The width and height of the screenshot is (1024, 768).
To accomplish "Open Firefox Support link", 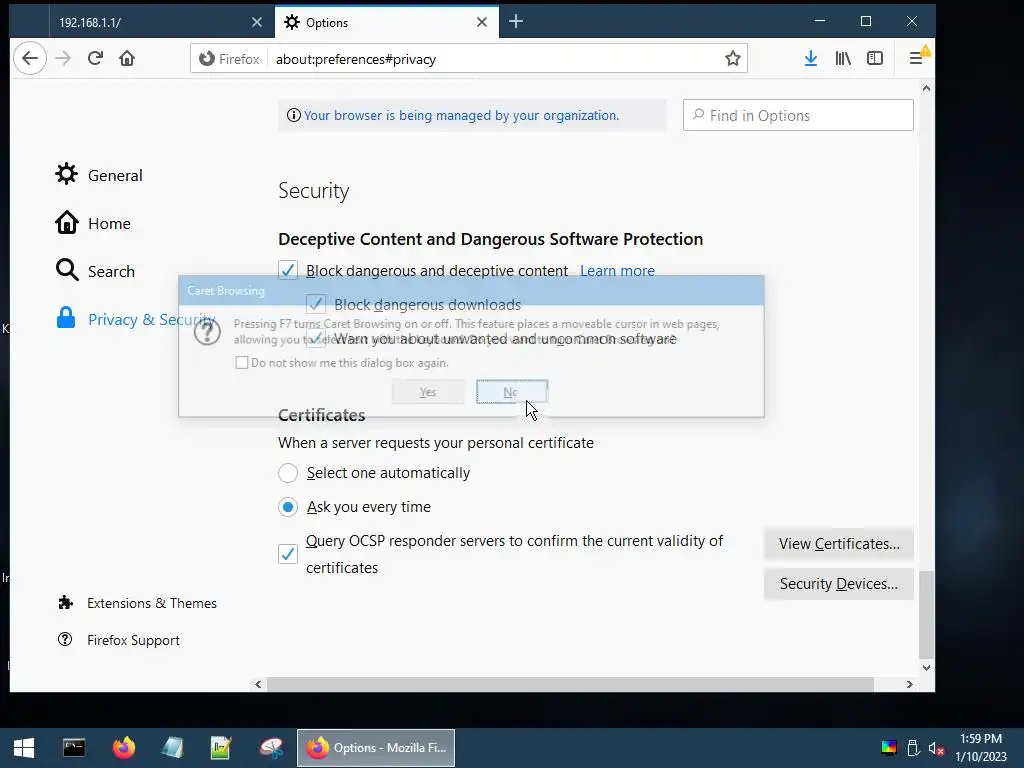I will [119, 640].
